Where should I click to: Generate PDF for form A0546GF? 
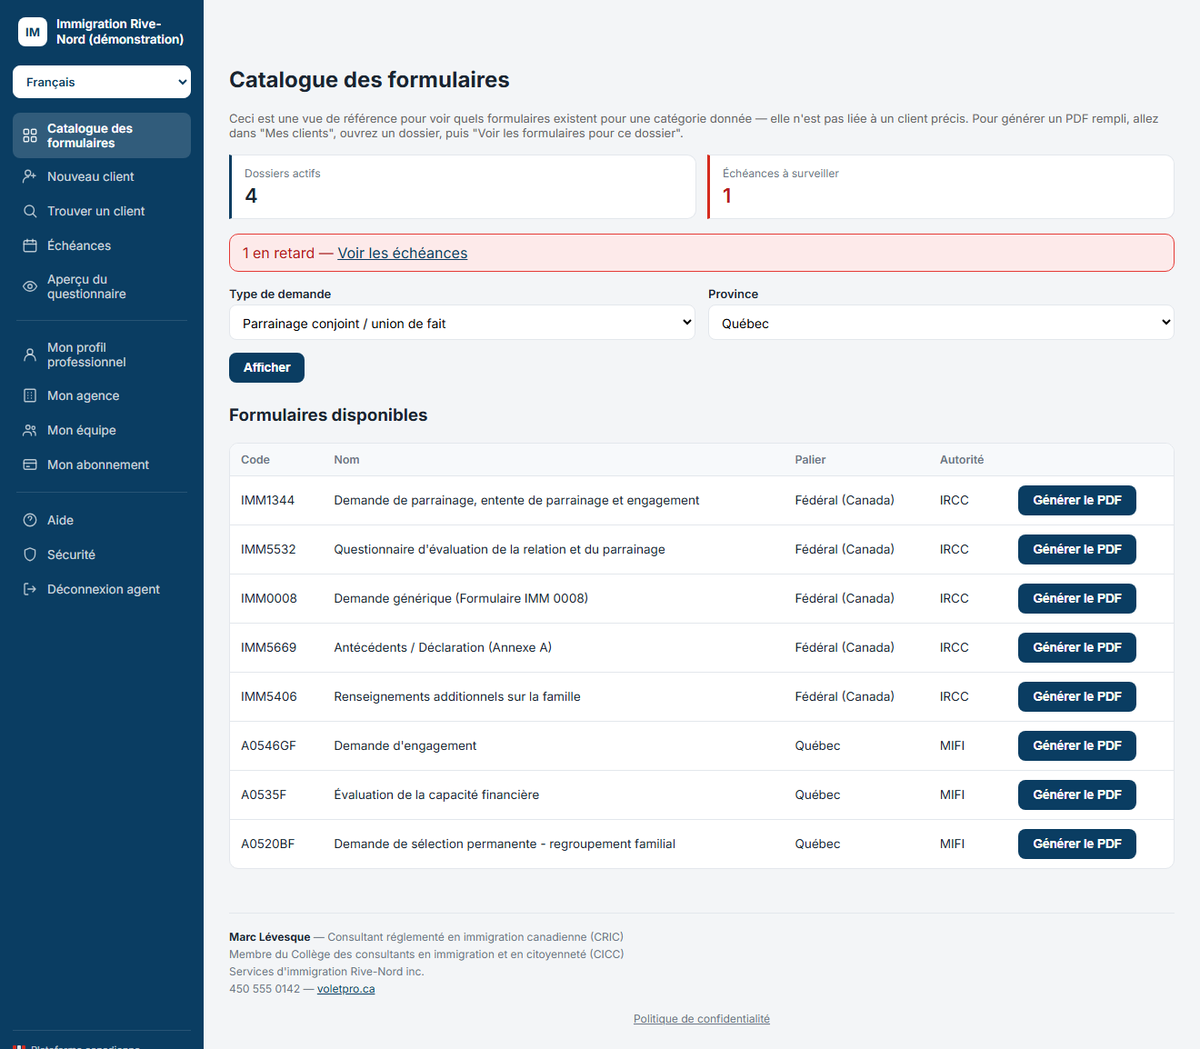click(x=1077, y=745)
